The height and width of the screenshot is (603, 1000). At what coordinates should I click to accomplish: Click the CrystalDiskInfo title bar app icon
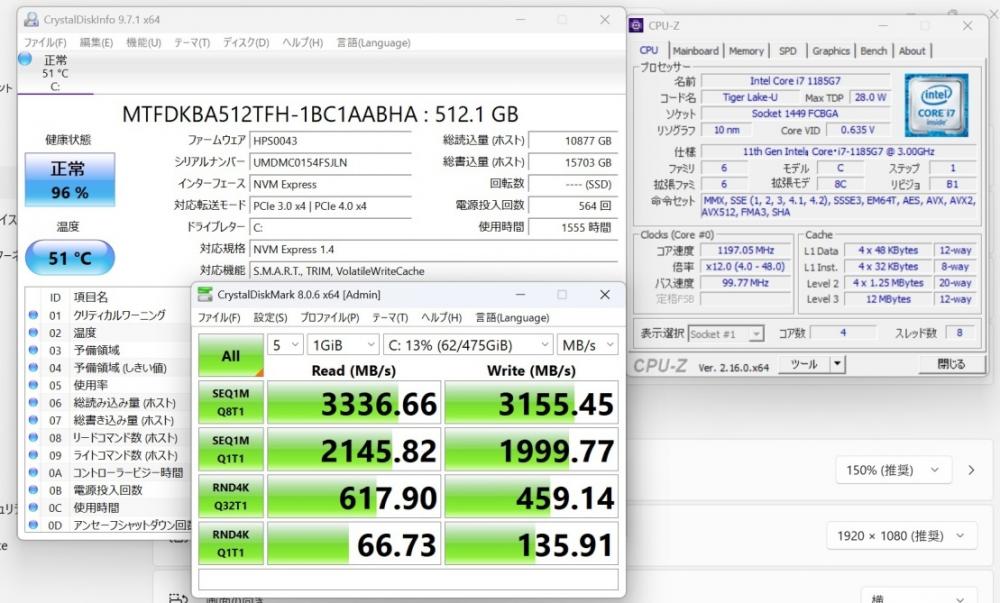31,19
